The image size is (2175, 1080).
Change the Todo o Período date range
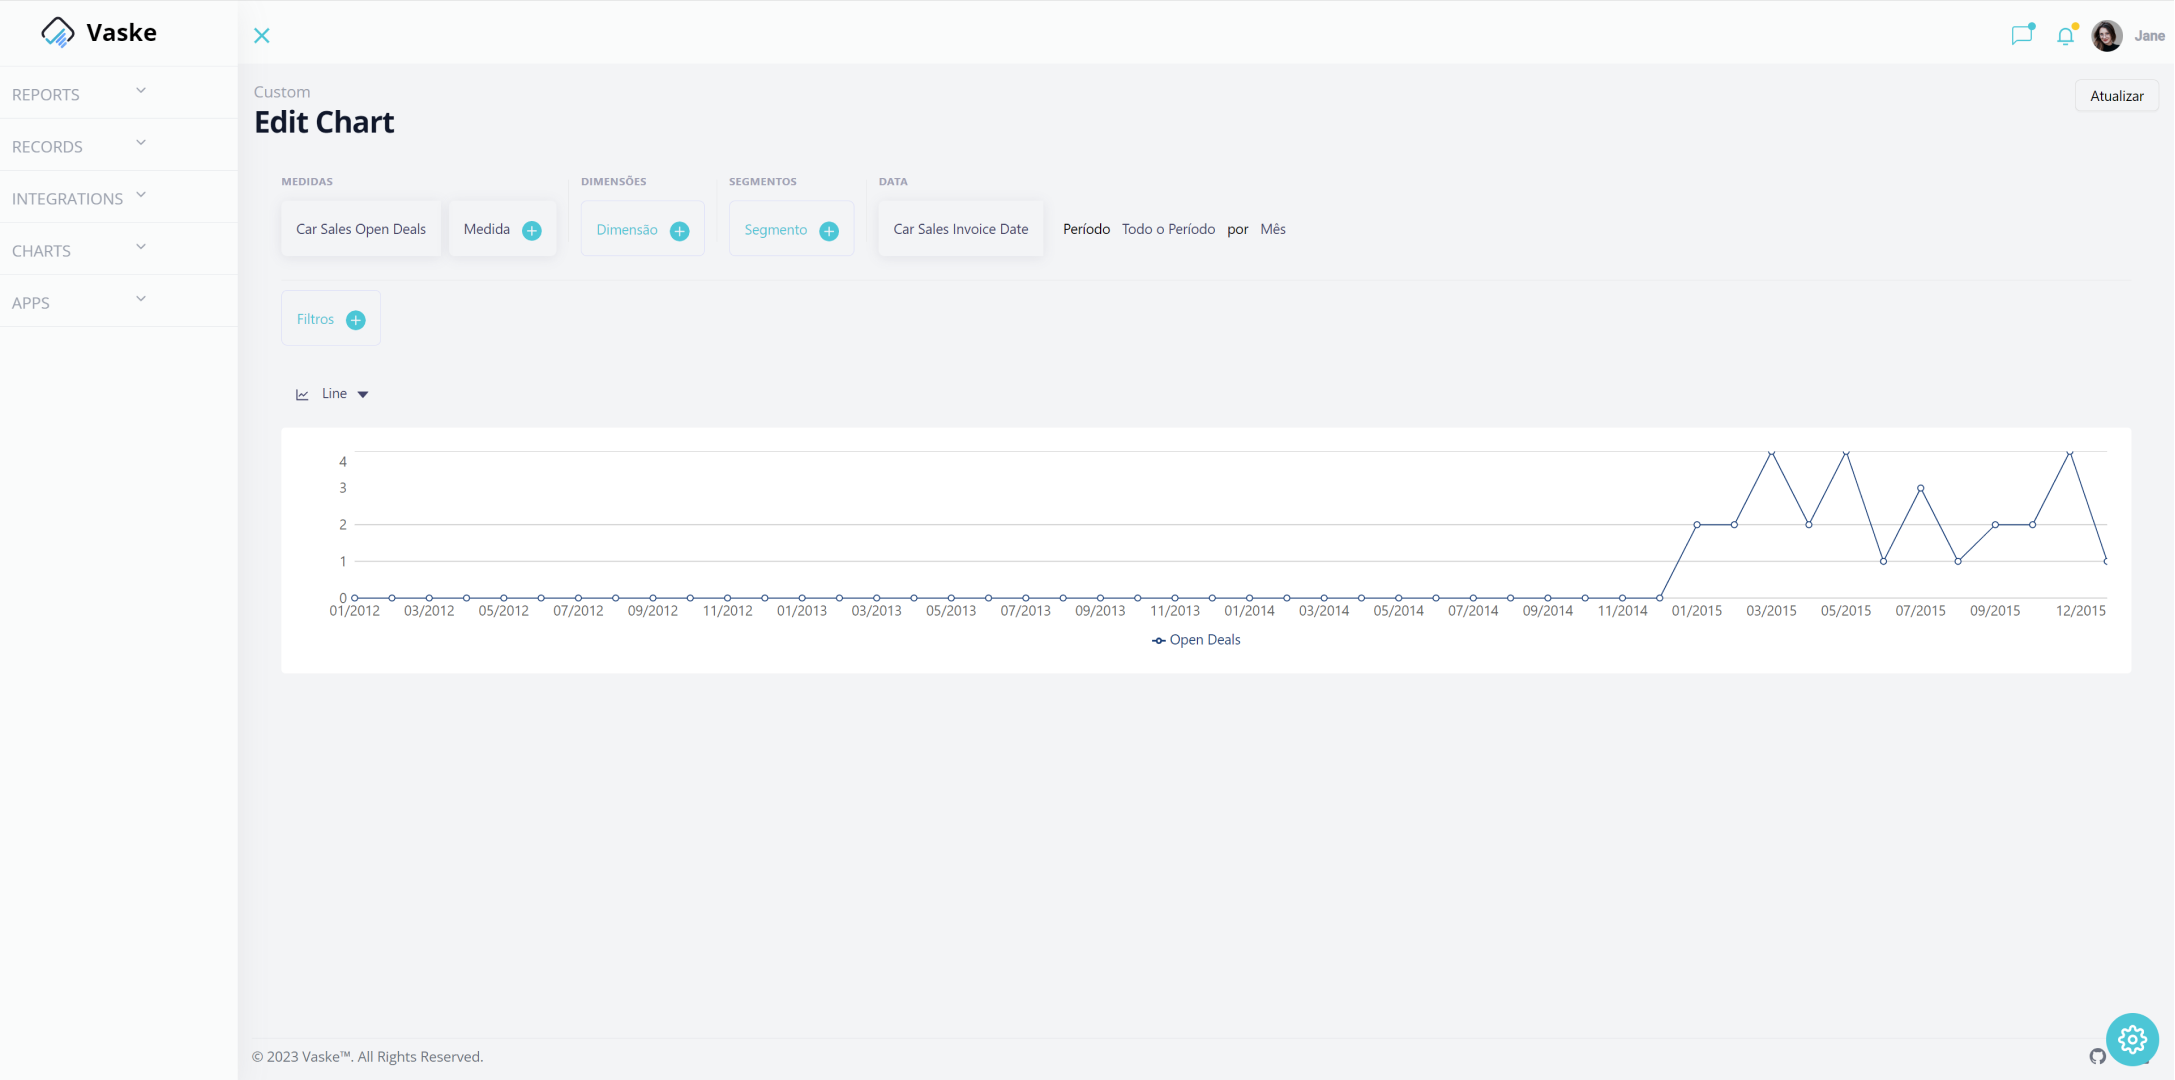click(1168, 229)
